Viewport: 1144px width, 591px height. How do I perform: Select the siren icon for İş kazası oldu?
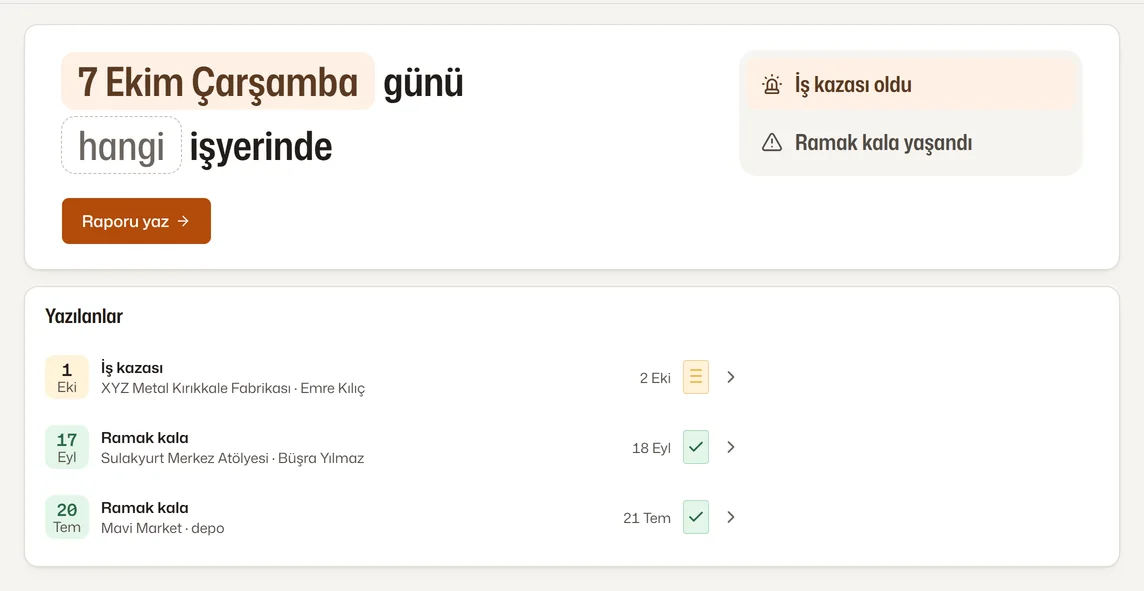click(x=772, y=85)
